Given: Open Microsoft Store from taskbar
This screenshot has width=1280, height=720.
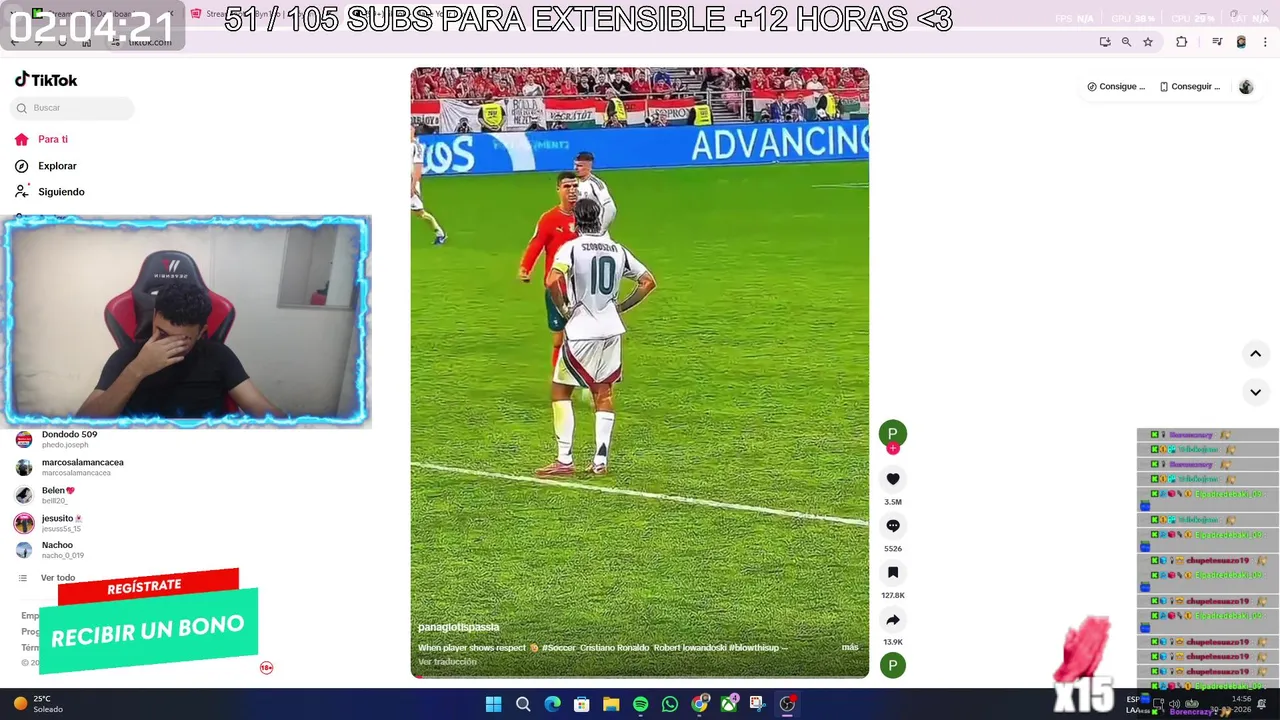Looking at the screenshot, I should click(x=581, y=705).
